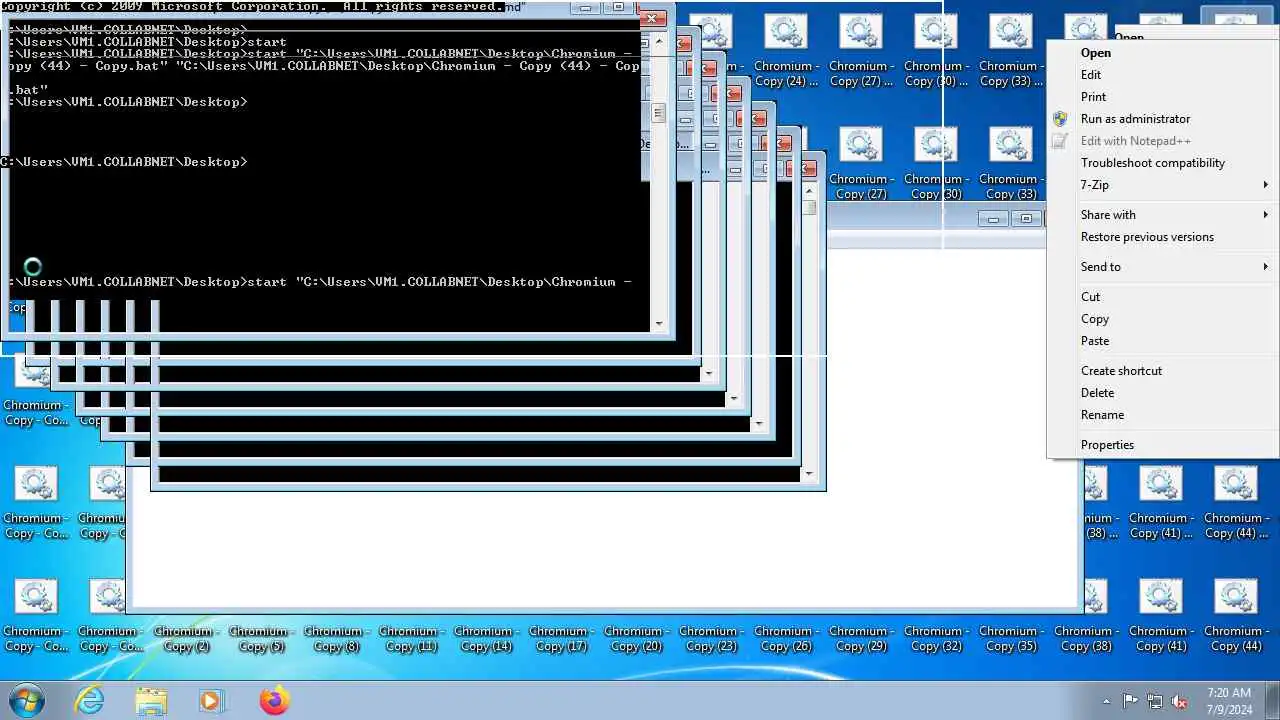Choose Cut in the context menu
This screenshot has width=1280, height=720.
1162,297
